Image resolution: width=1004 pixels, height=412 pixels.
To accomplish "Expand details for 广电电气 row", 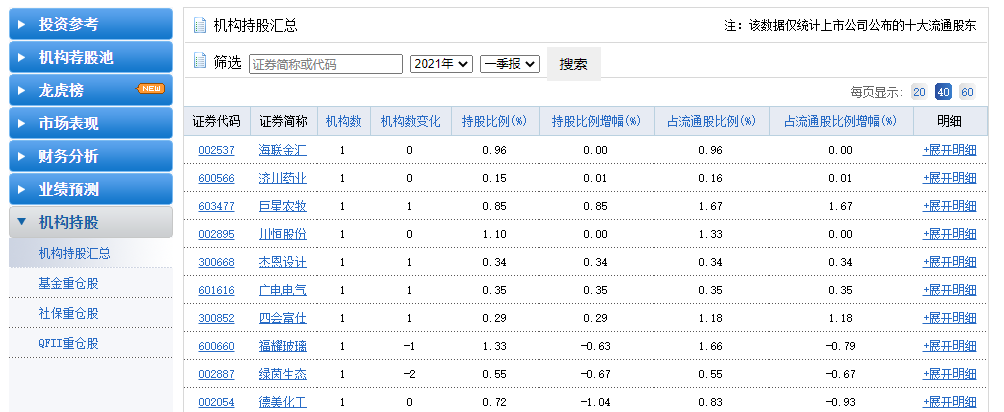I will (950, 290).
